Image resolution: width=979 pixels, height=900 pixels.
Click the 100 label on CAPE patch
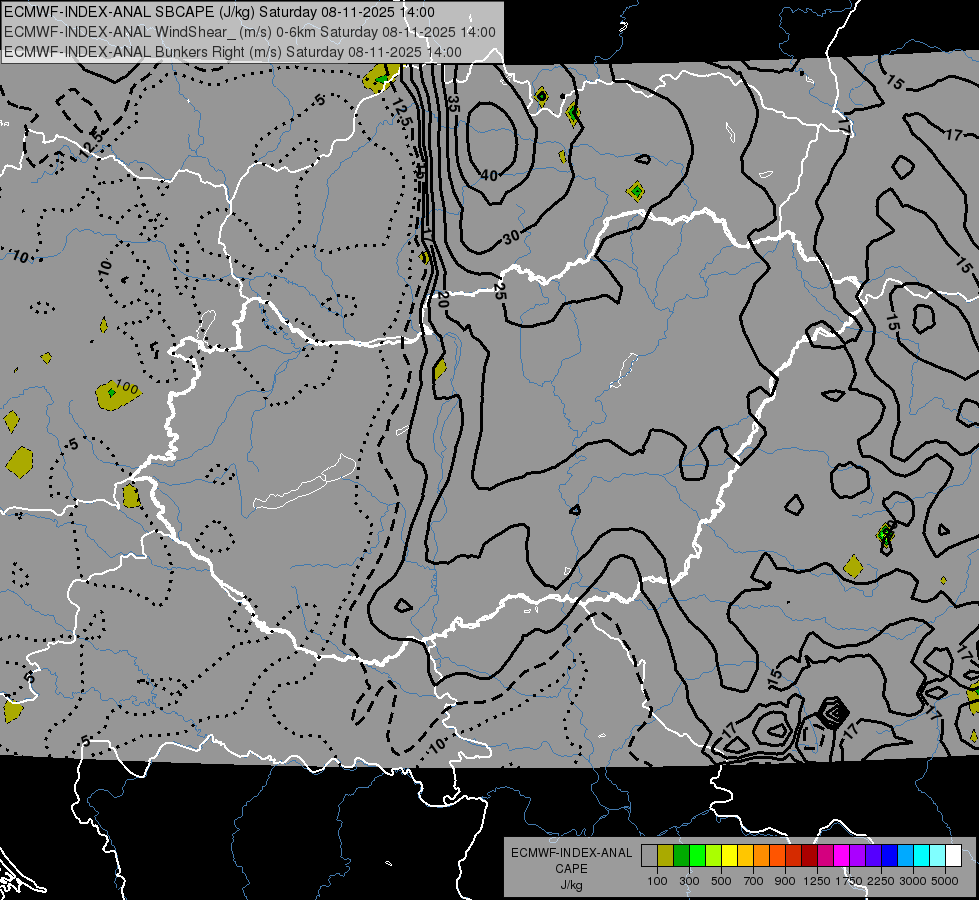(127, 388)
